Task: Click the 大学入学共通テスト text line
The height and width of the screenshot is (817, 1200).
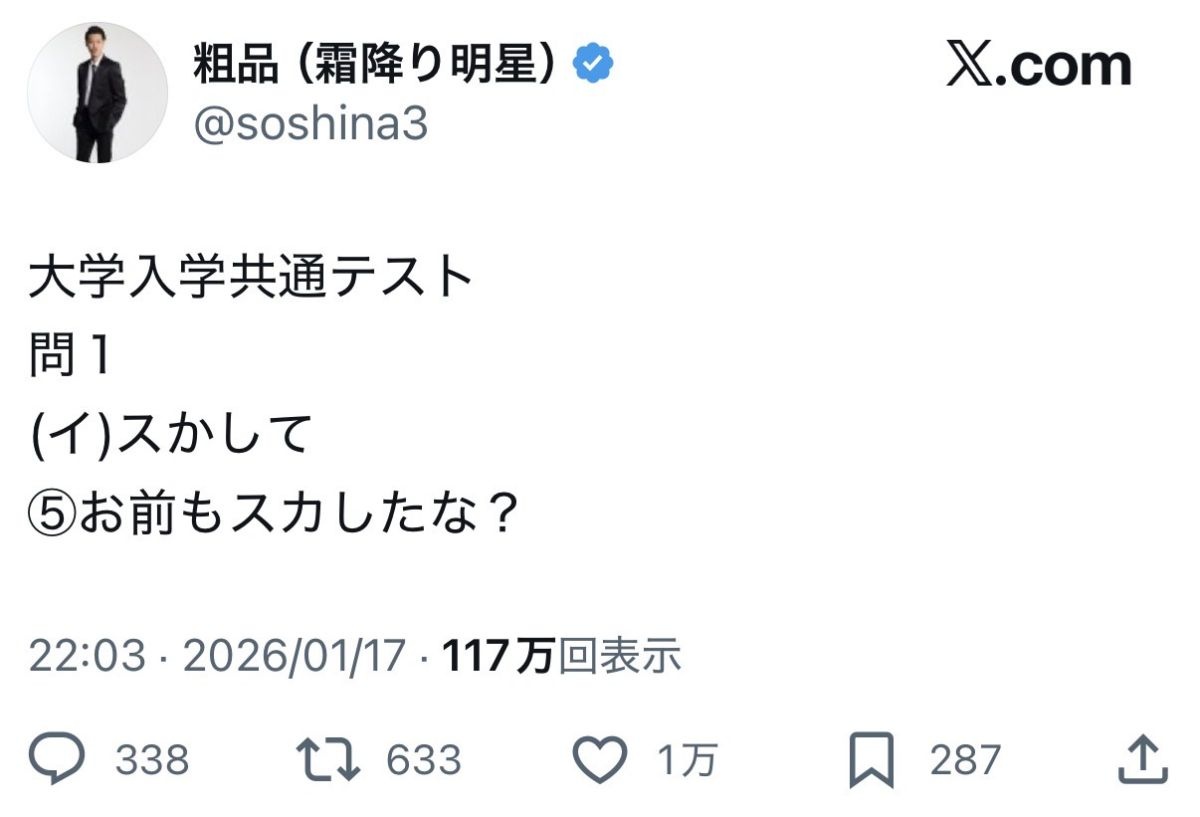Action: 250,280
